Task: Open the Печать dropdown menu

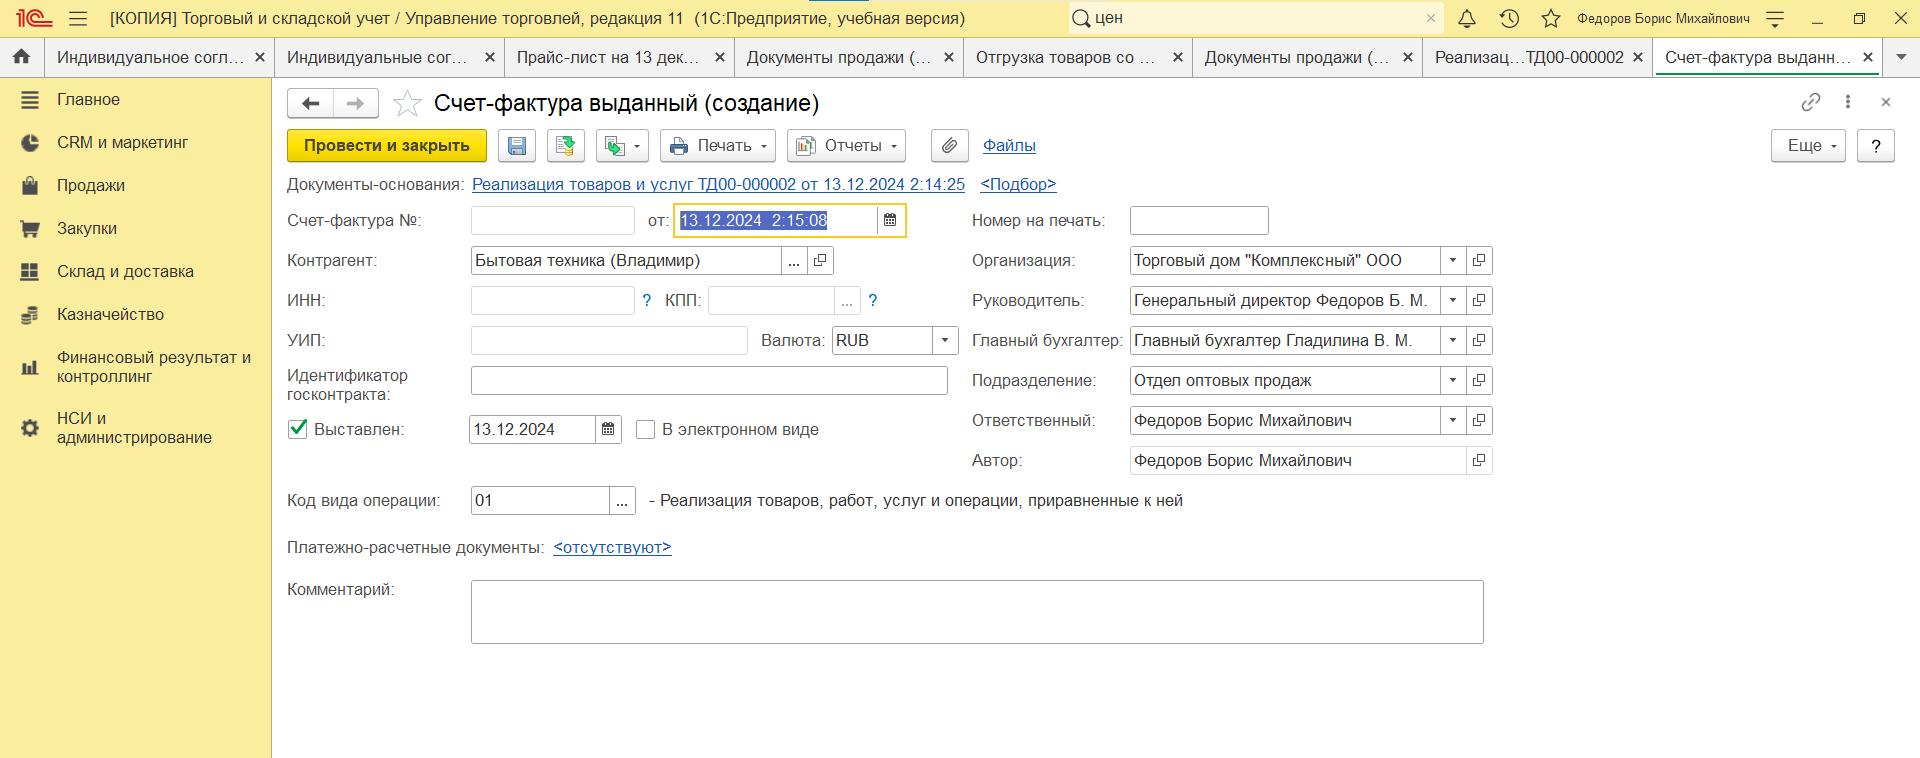Action: (x=718, y=146)
